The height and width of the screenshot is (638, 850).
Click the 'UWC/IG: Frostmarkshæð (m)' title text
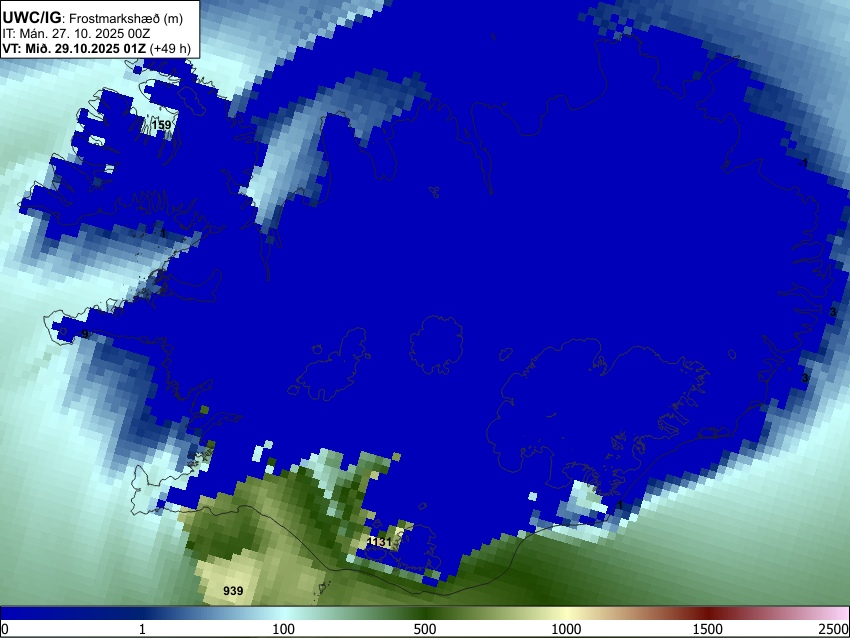coord(93,18)
